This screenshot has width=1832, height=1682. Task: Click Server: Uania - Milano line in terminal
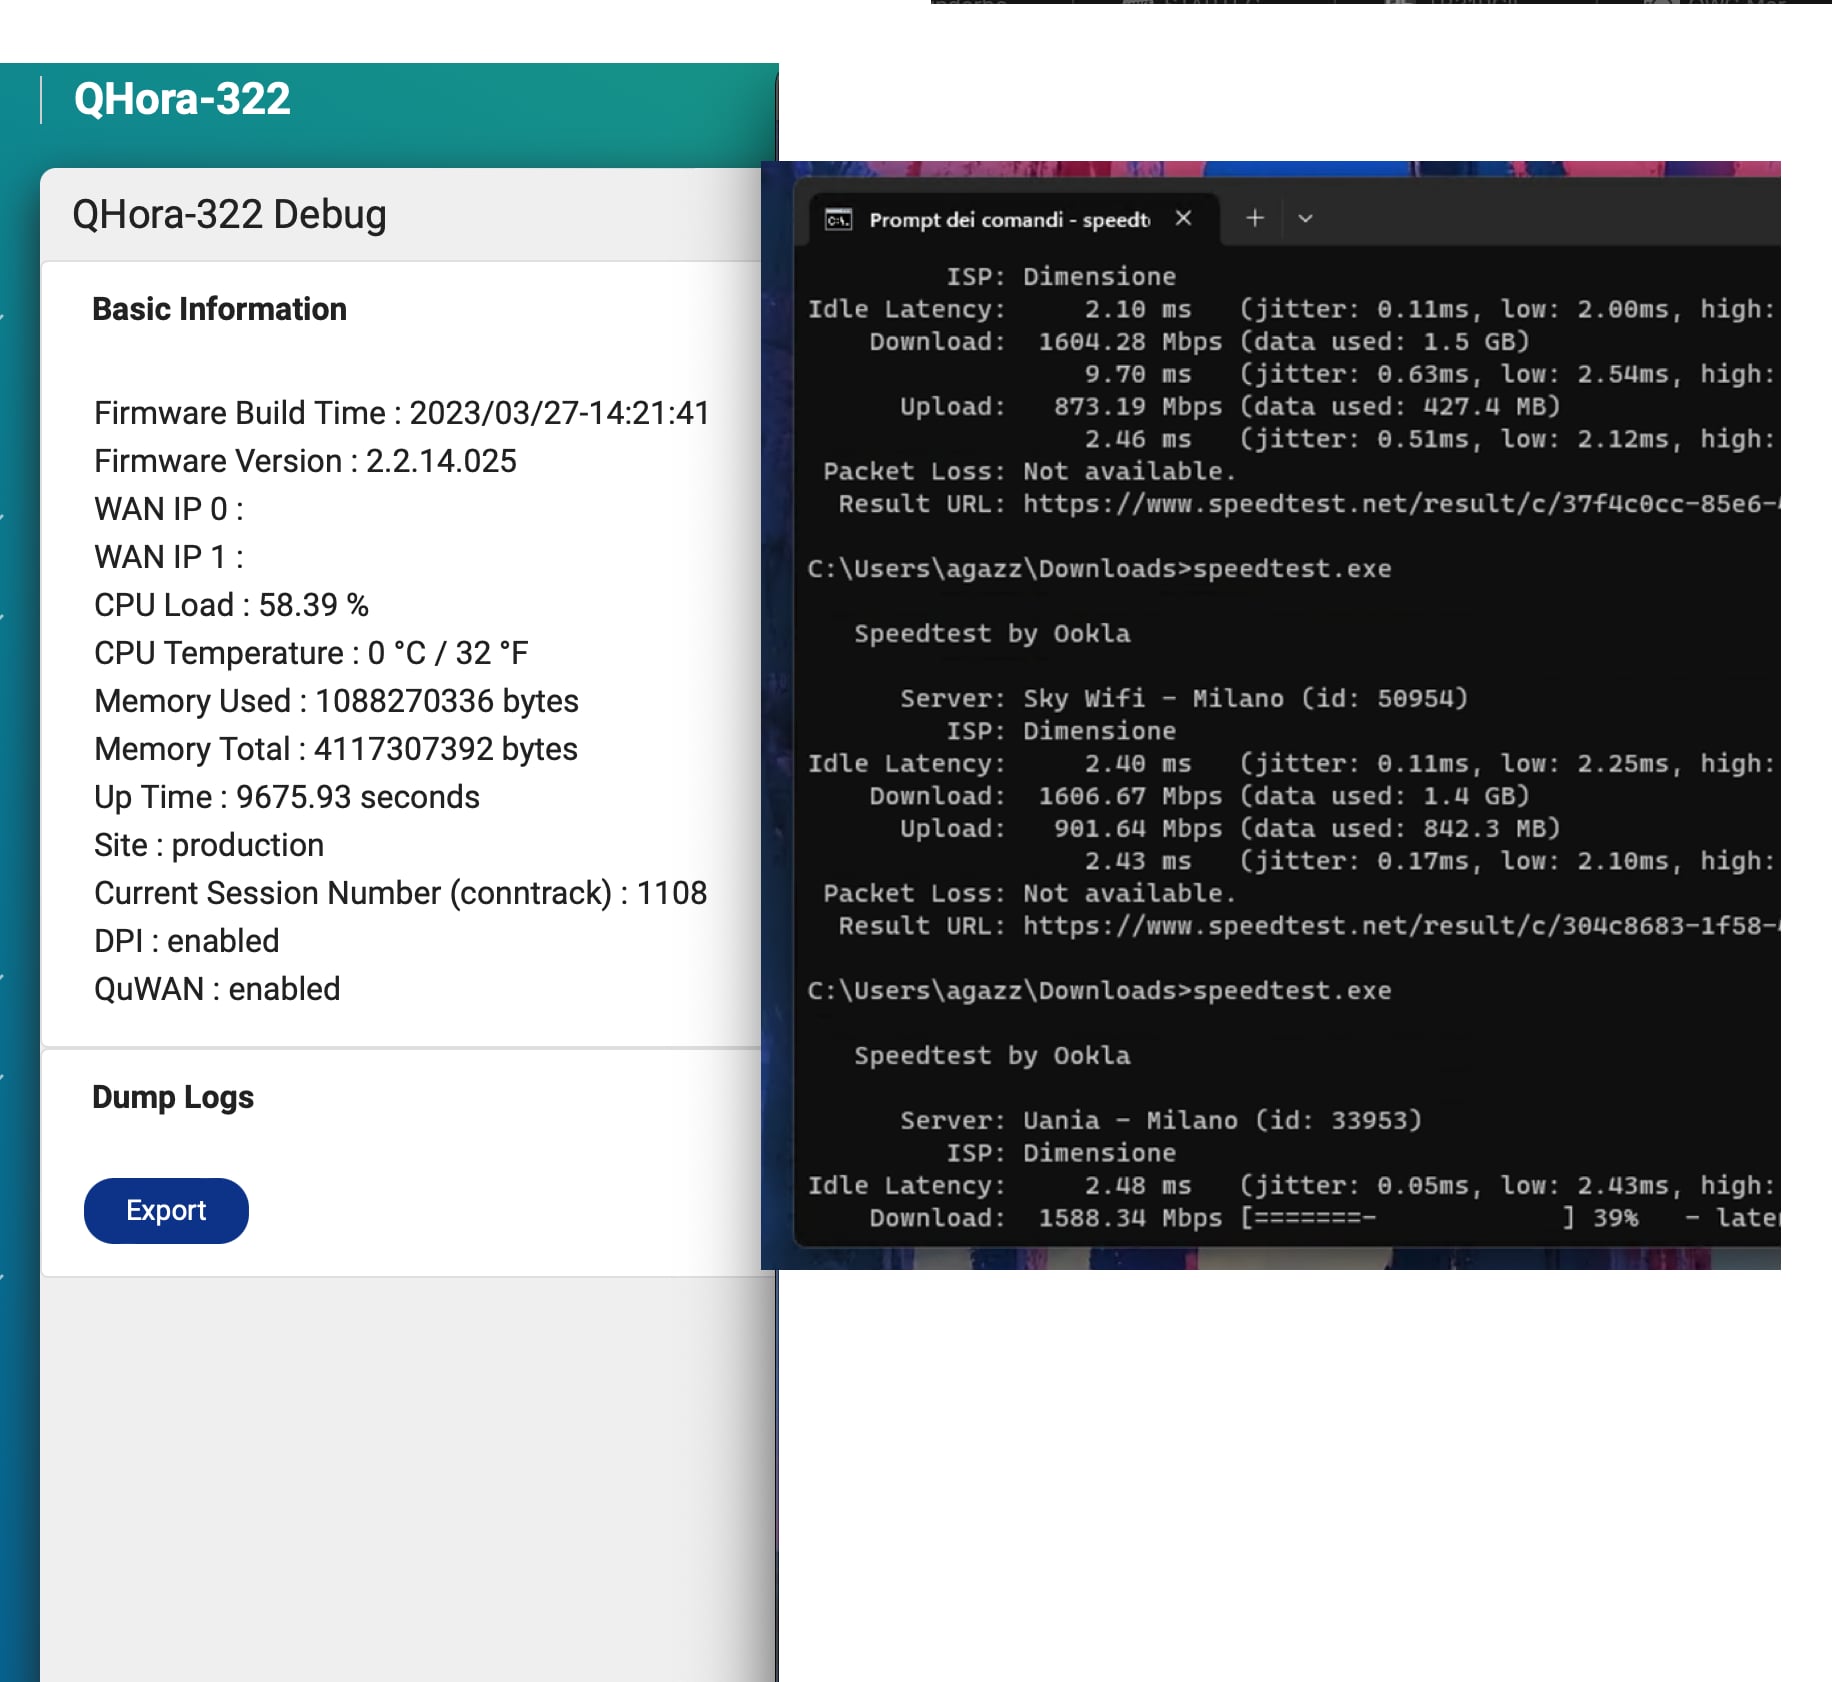click(x=1161, y=1120)
